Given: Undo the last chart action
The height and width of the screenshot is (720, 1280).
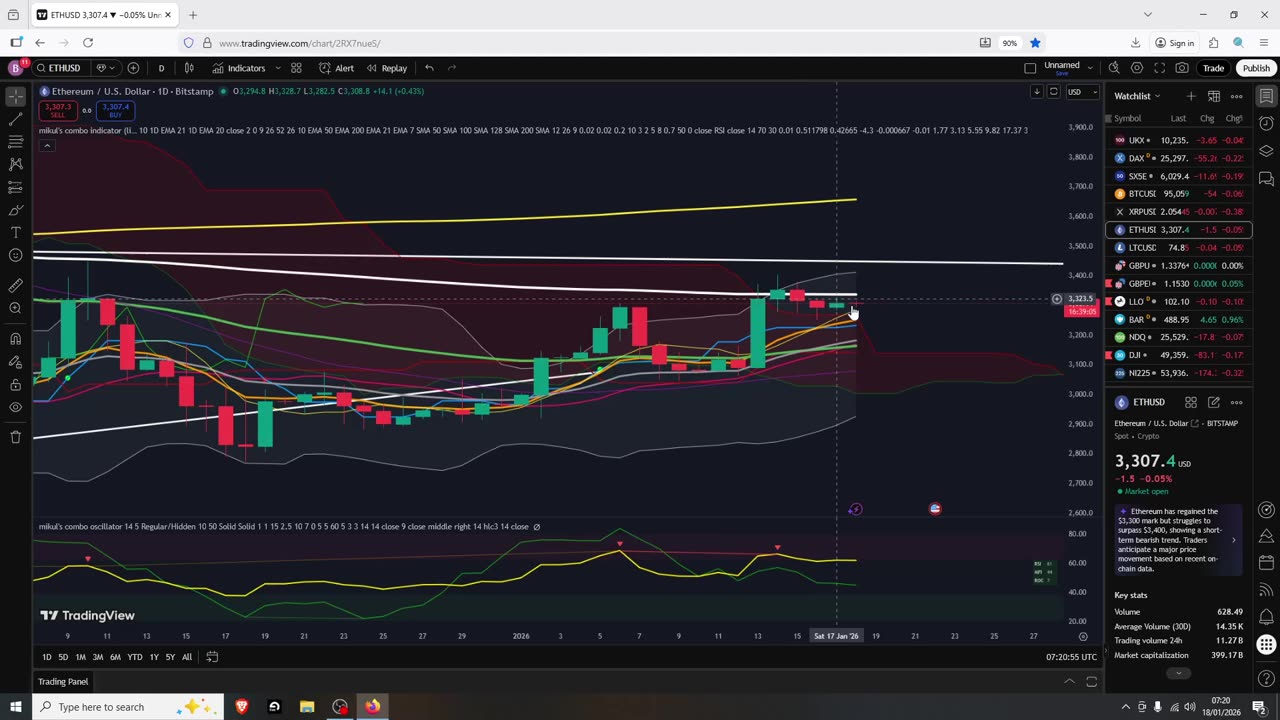Looking at the screenshot, I should pyautogui.click(x=429, y=68).
